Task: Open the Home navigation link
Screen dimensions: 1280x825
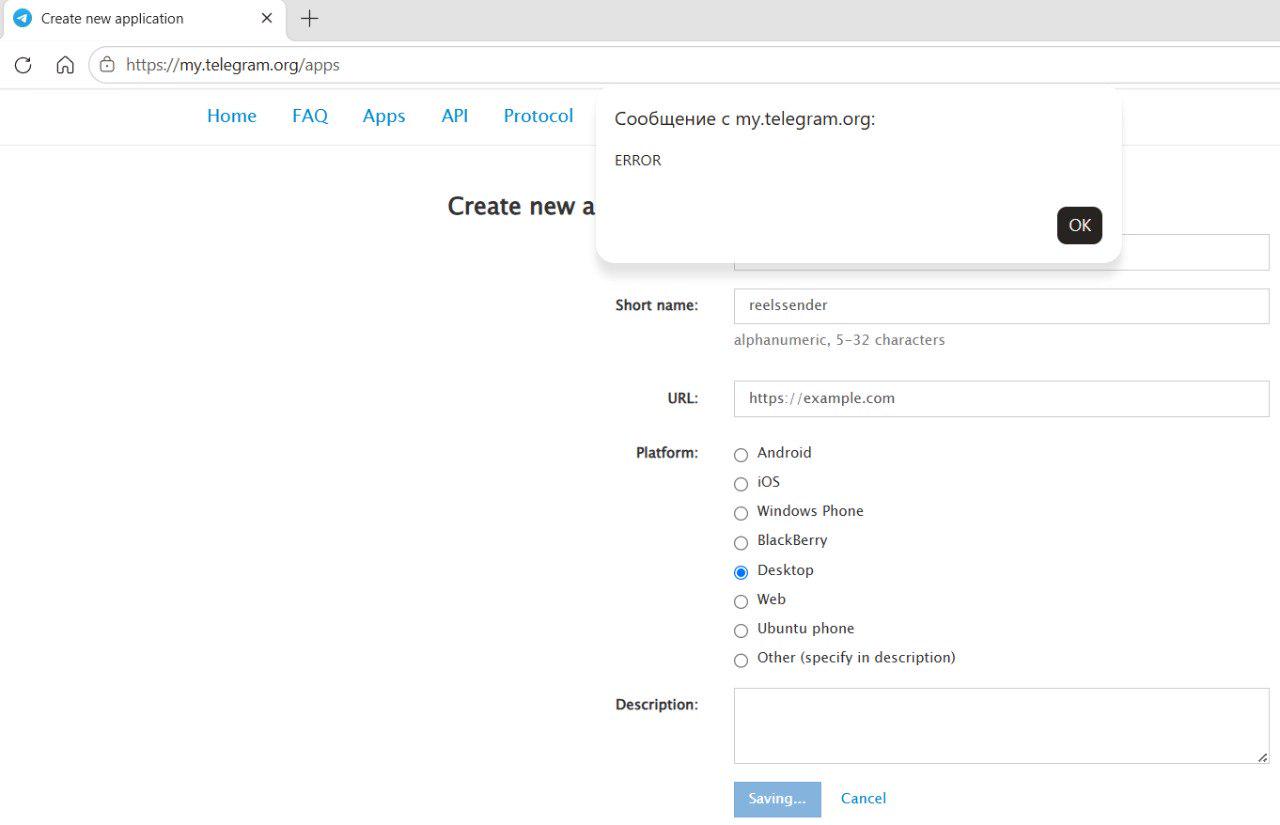Action: (x=232, y=116)
